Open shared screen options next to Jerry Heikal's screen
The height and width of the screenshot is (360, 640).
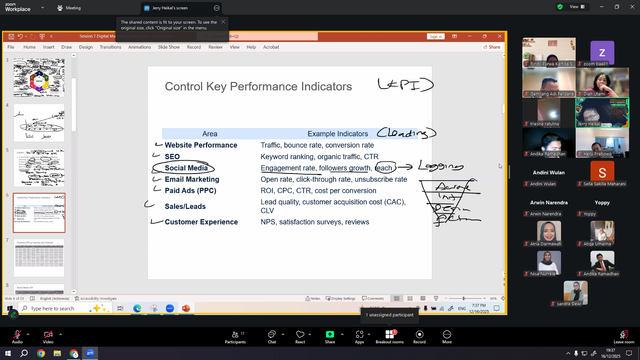[216, 8]
